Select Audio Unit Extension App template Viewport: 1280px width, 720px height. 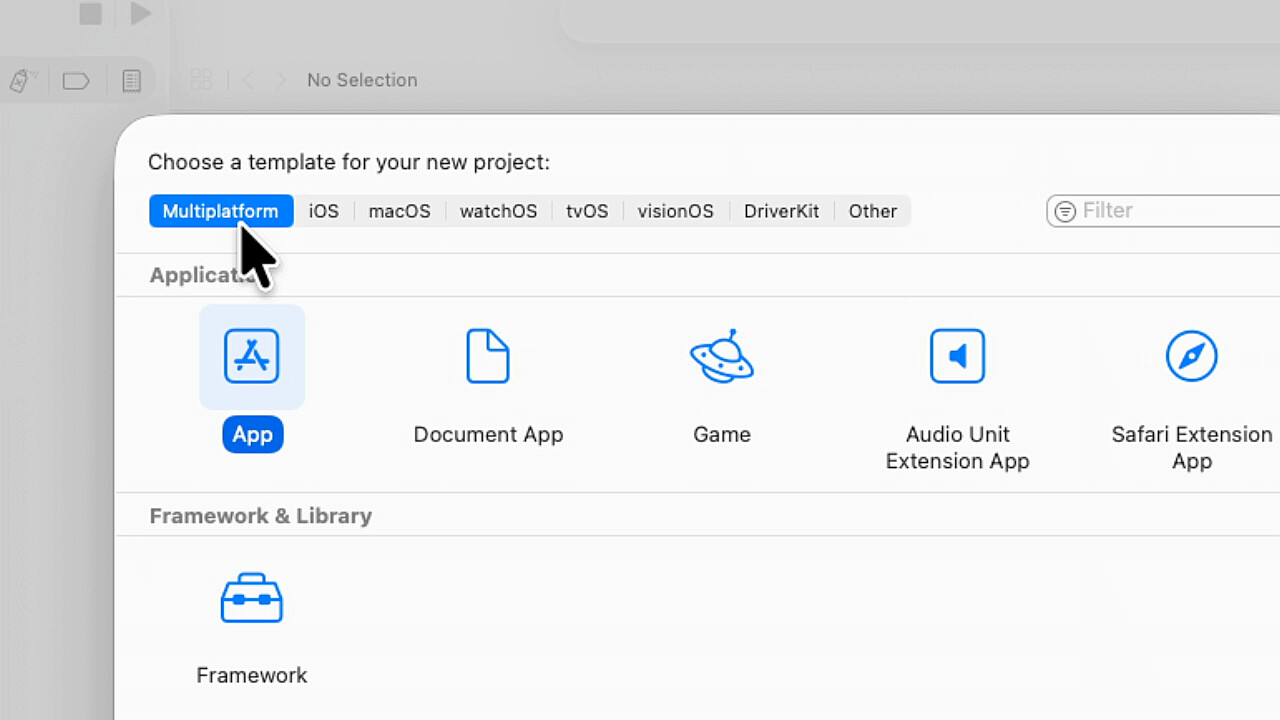(957, 357)
